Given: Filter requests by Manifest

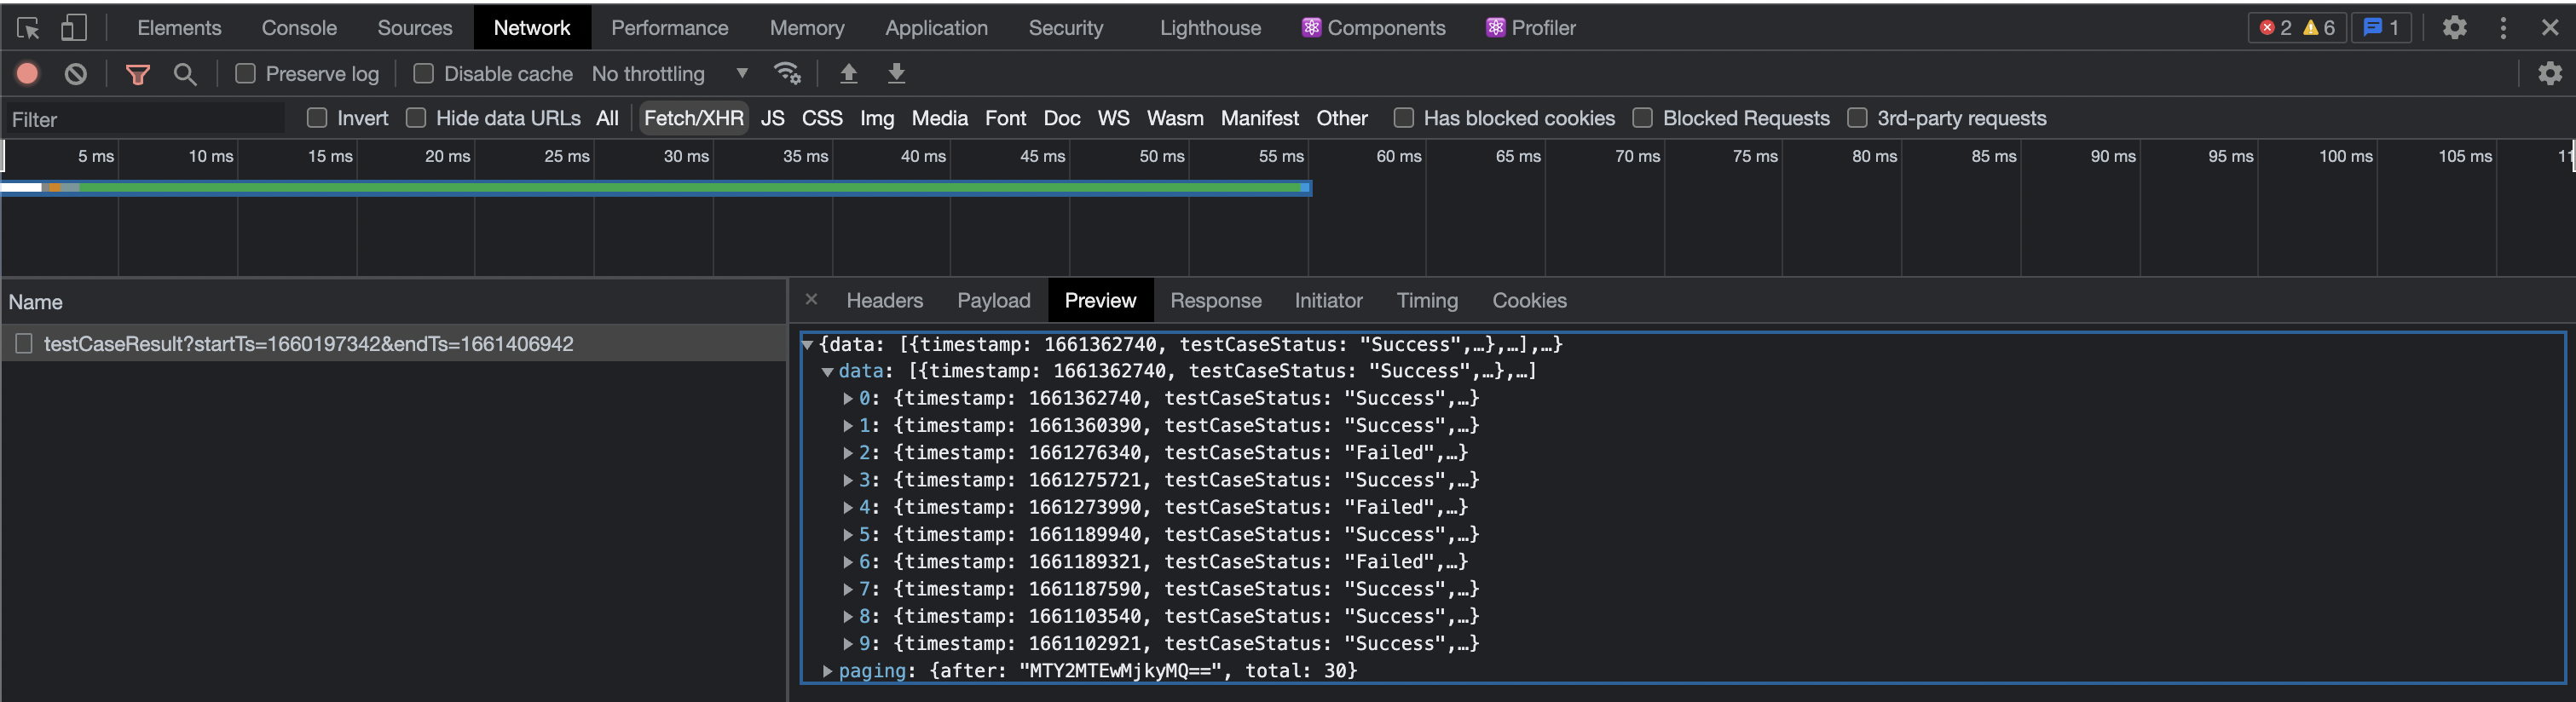Looking at the screenshot, I should click(1259, 118).
